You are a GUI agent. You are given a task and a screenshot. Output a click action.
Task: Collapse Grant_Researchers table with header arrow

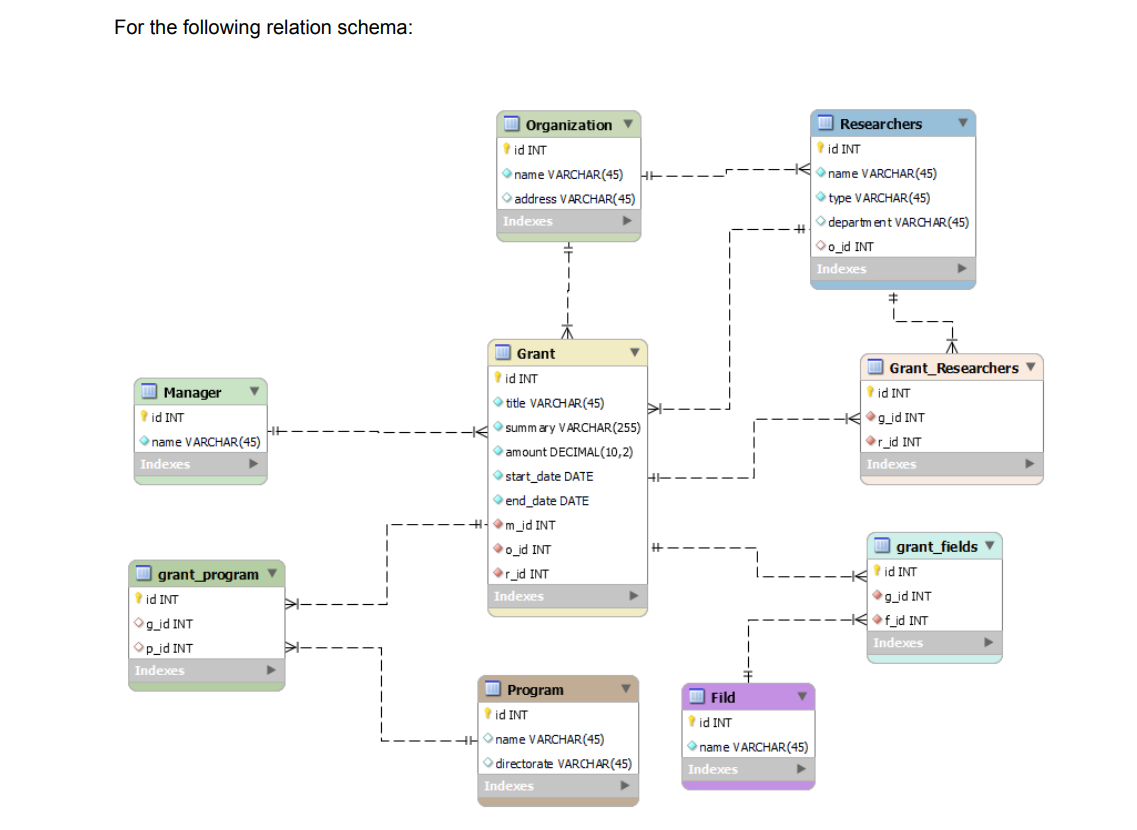pyautogui.click(x=1030, y=367)
